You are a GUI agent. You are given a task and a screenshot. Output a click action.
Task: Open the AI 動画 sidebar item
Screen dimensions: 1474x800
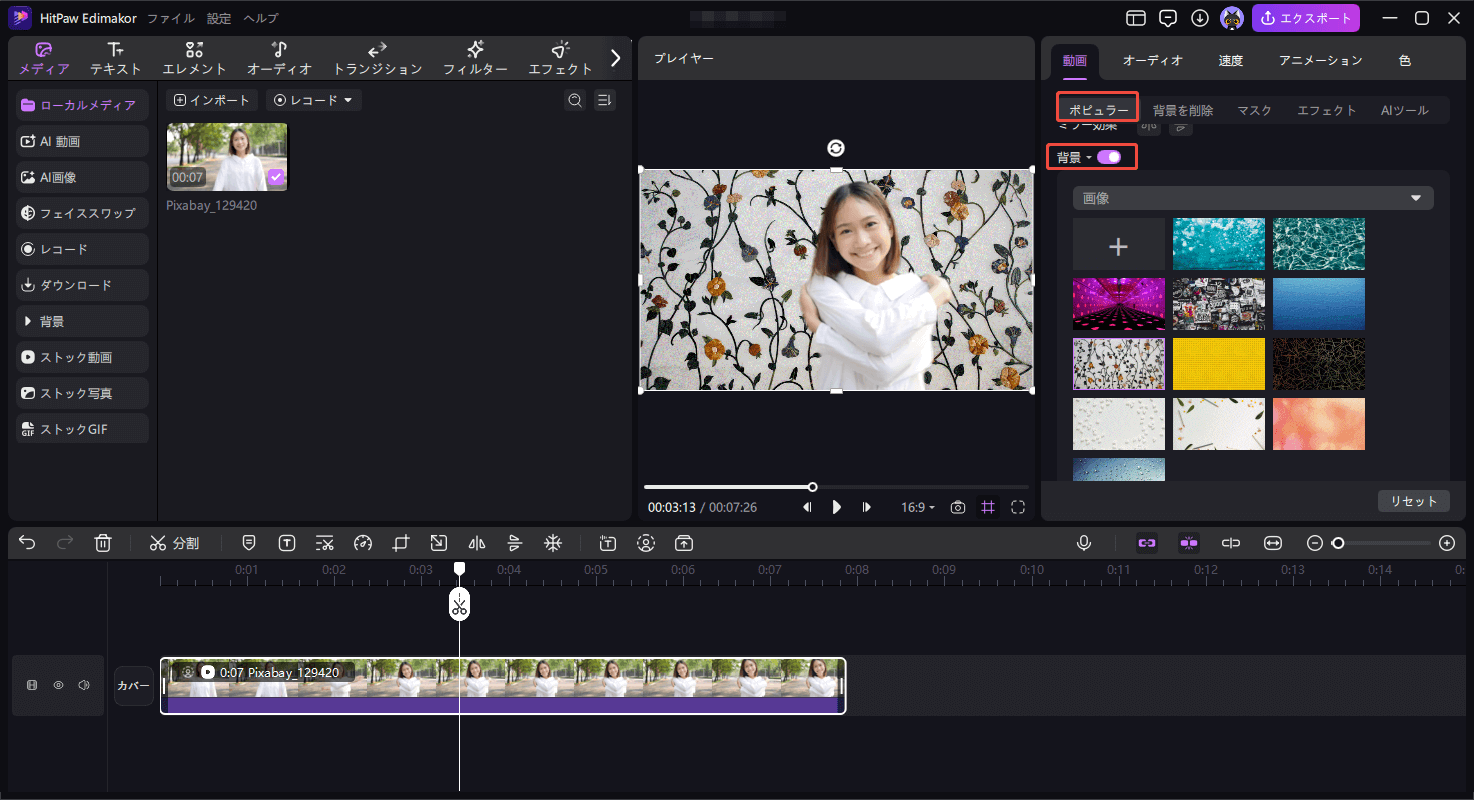[x=83, y=141]
